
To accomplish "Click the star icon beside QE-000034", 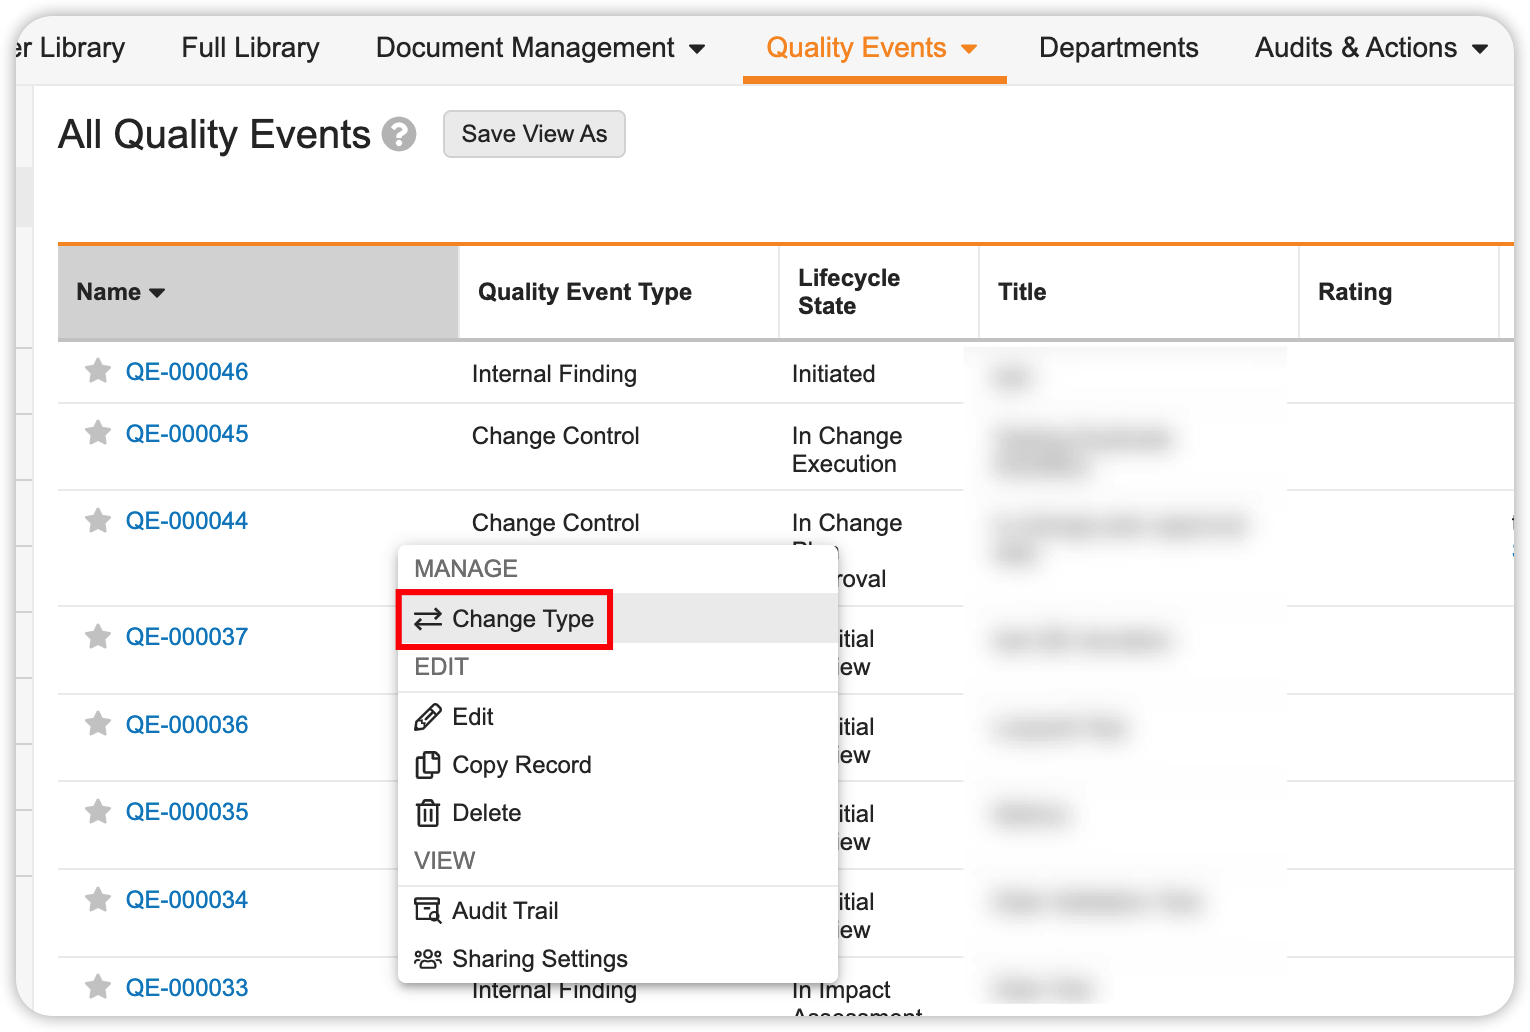I will pyautogui.click(x=98, y=900).
